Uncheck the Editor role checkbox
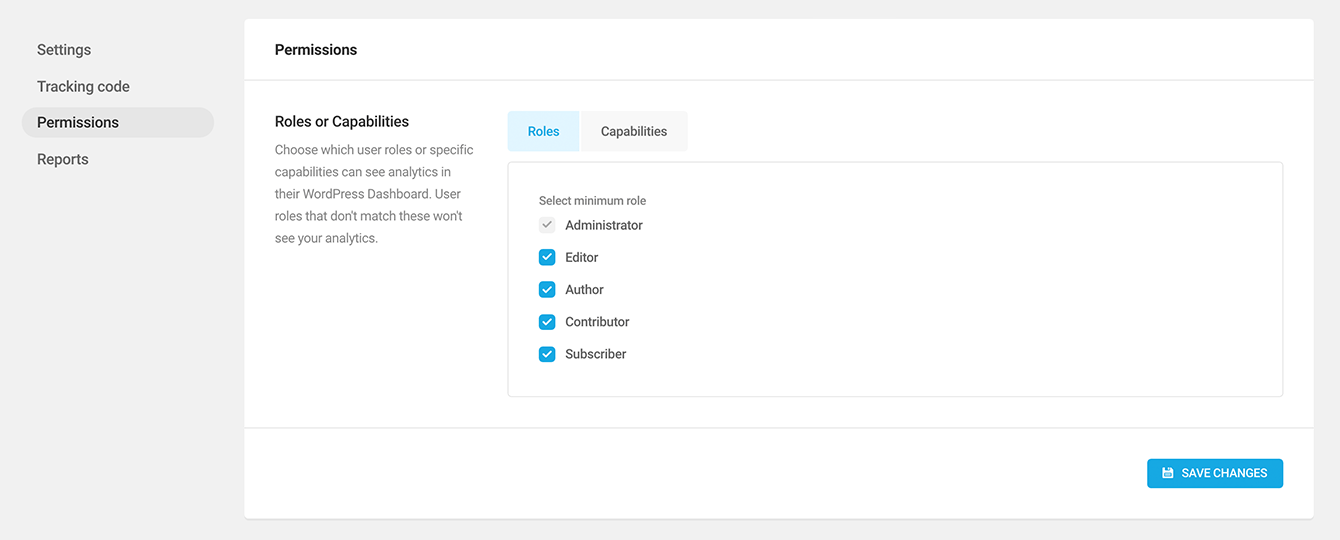 (x=547, y=257)
